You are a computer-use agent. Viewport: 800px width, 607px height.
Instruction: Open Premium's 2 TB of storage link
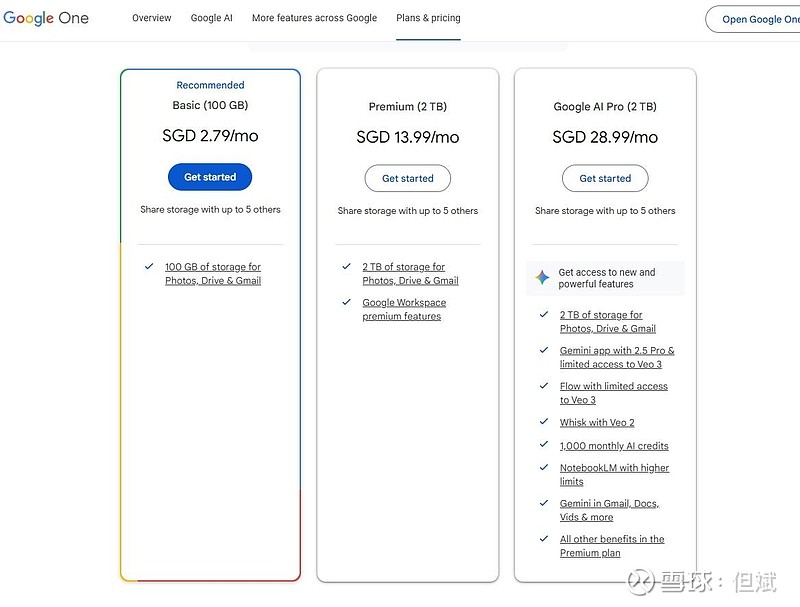pyautogui.click(x=410, y=273)
